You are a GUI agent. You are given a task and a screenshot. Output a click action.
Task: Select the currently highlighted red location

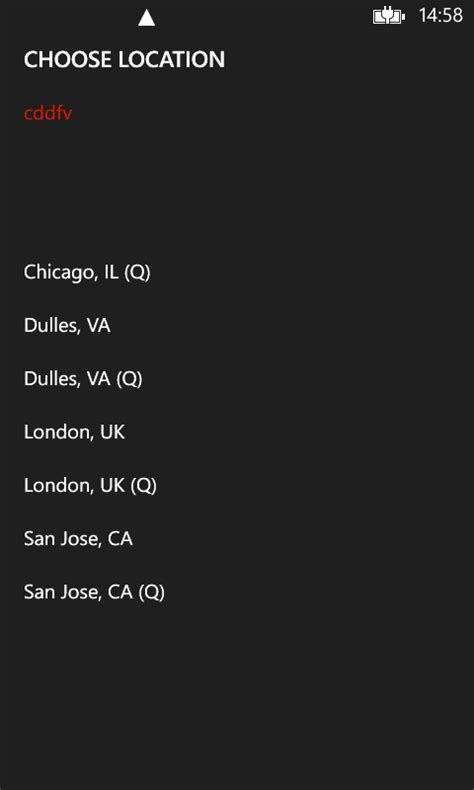pos(48,113)
